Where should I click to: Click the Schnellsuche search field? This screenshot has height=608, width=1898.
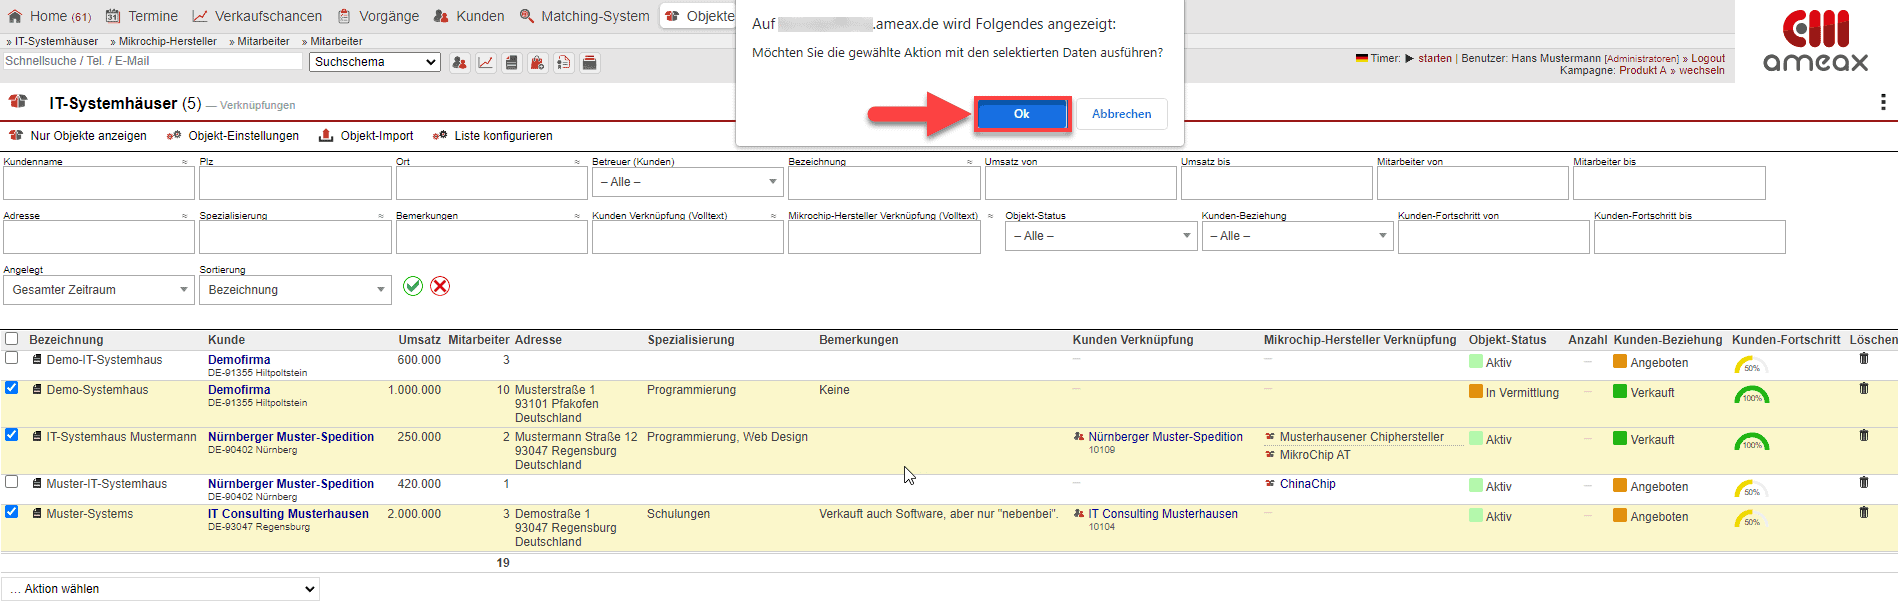tap(152, 61)
